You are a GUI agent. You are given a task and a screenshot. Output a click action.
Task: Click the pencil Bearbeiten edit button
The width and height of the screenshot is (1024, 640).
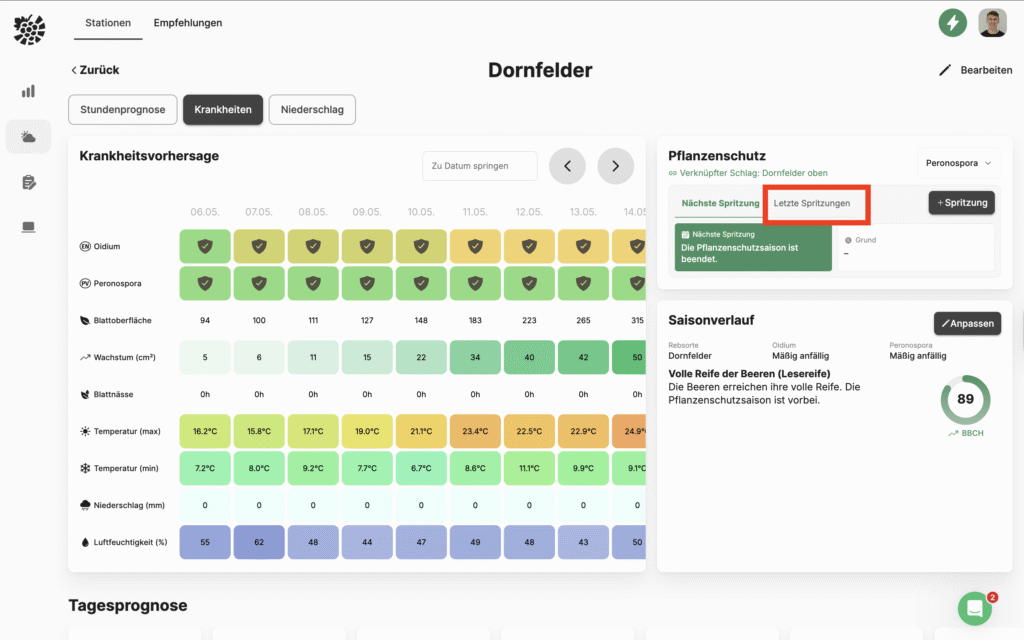[975, 70]
